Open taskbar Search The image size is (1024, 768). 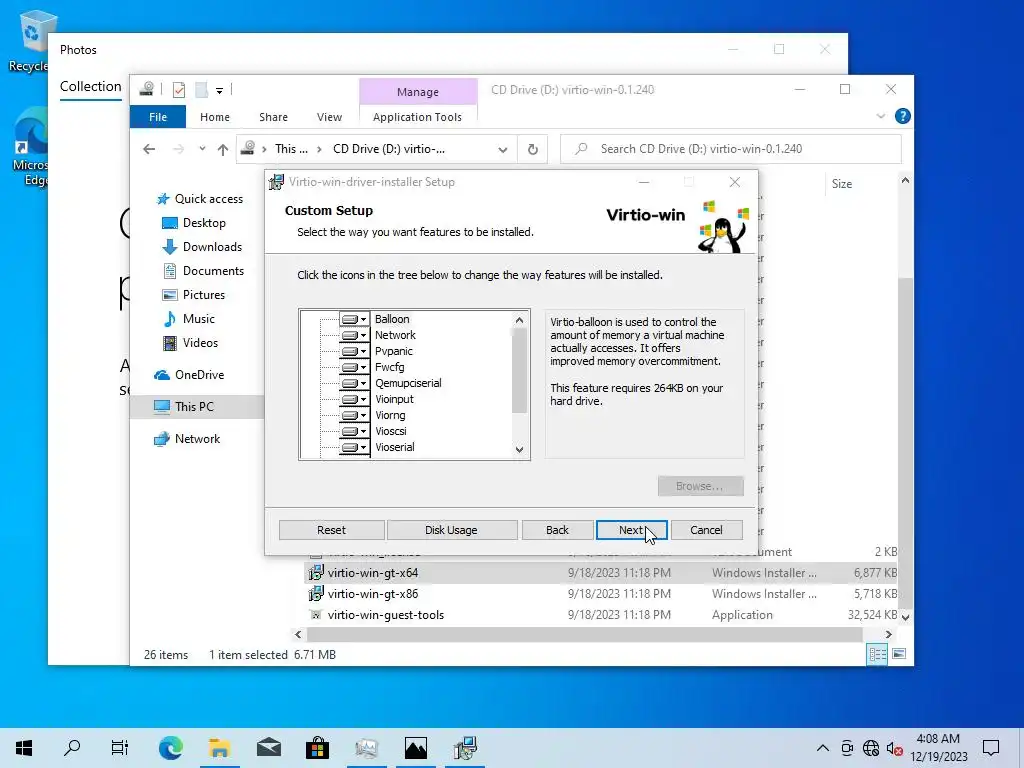pos(72,748)
